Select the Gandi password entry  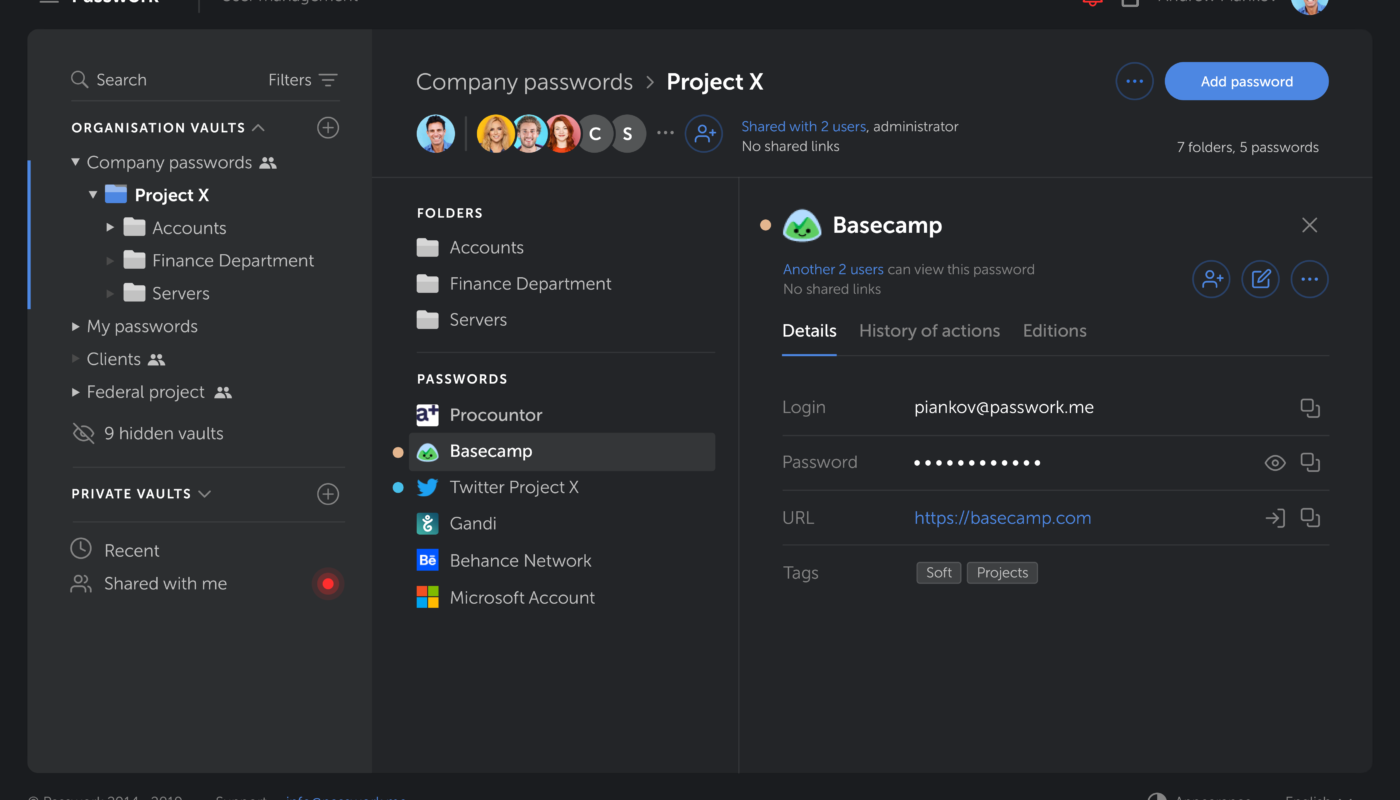pos(562,523)
